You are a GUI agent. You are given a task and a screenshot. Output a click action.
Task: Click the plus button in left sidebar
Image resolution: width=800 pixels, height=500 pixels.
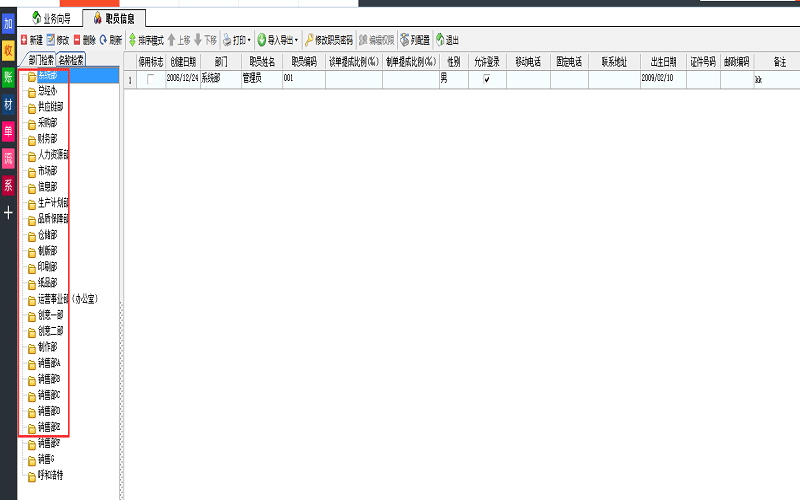[x=8, y=212]
